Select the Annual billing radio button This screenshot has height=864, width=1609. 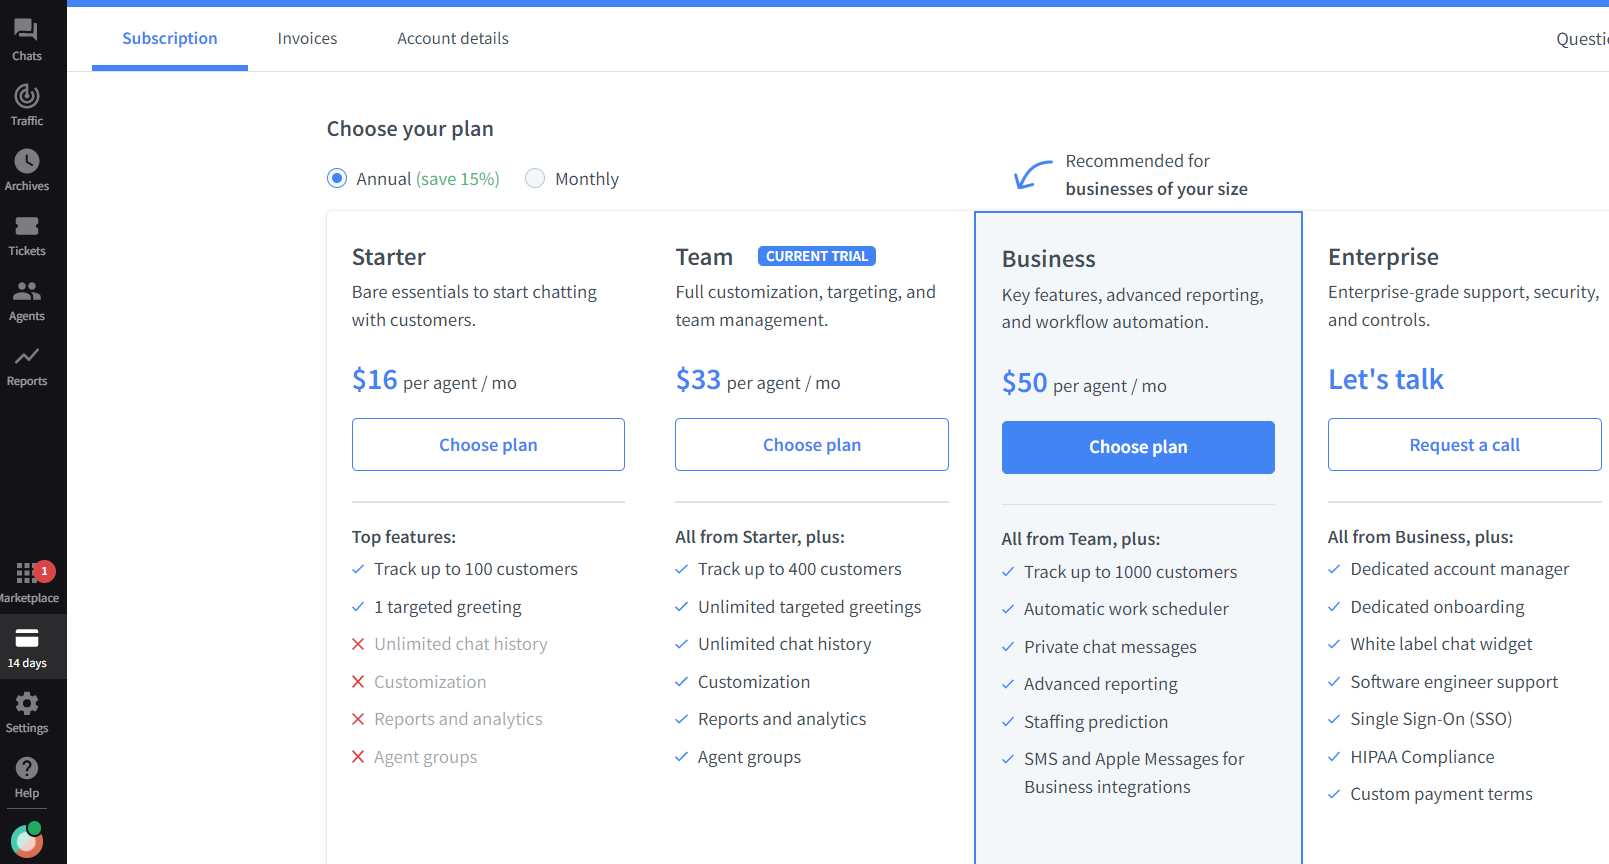tap(337, 178)
